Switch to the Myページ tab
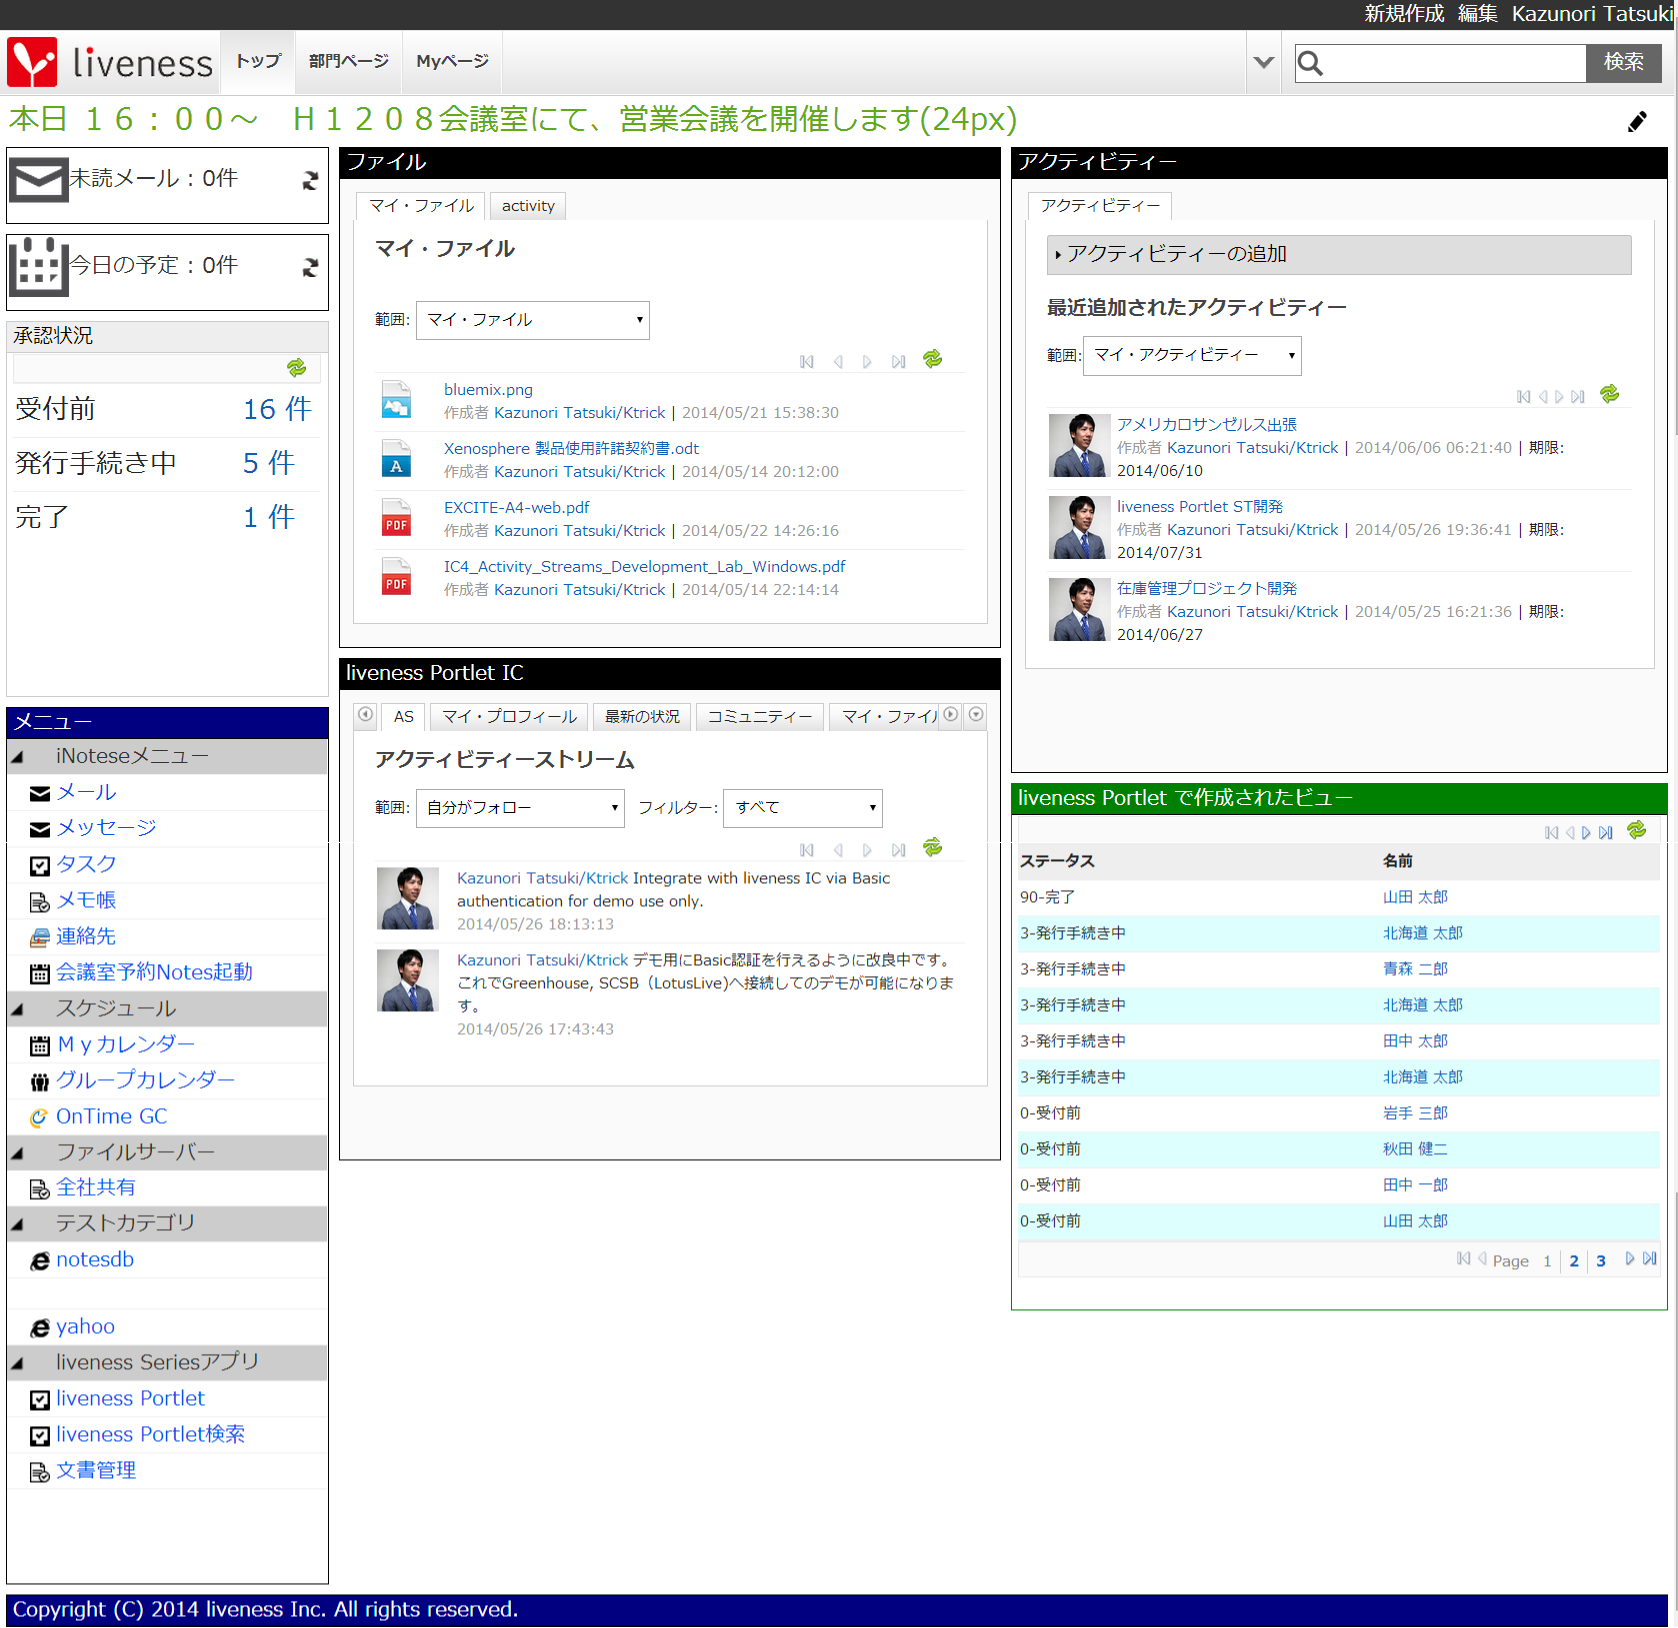 pos(452,61)
